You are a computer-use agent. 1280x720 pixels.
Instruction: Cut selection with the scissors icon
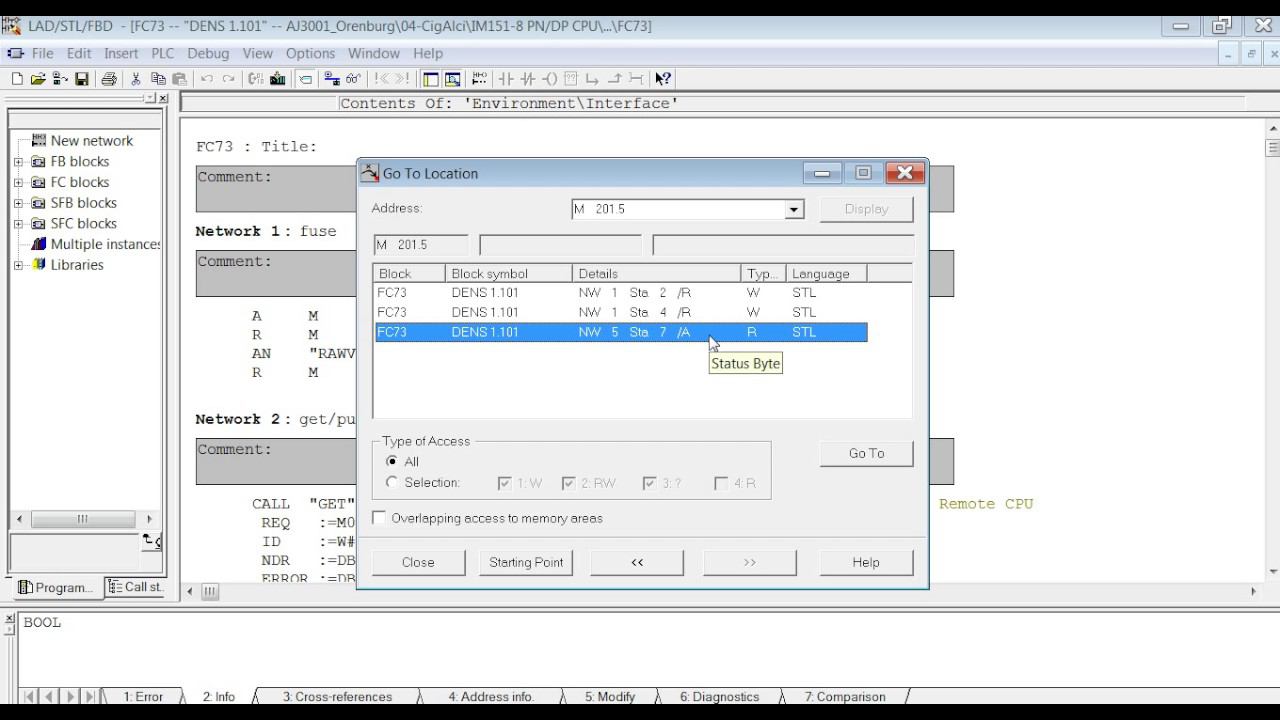coord(136,79)
